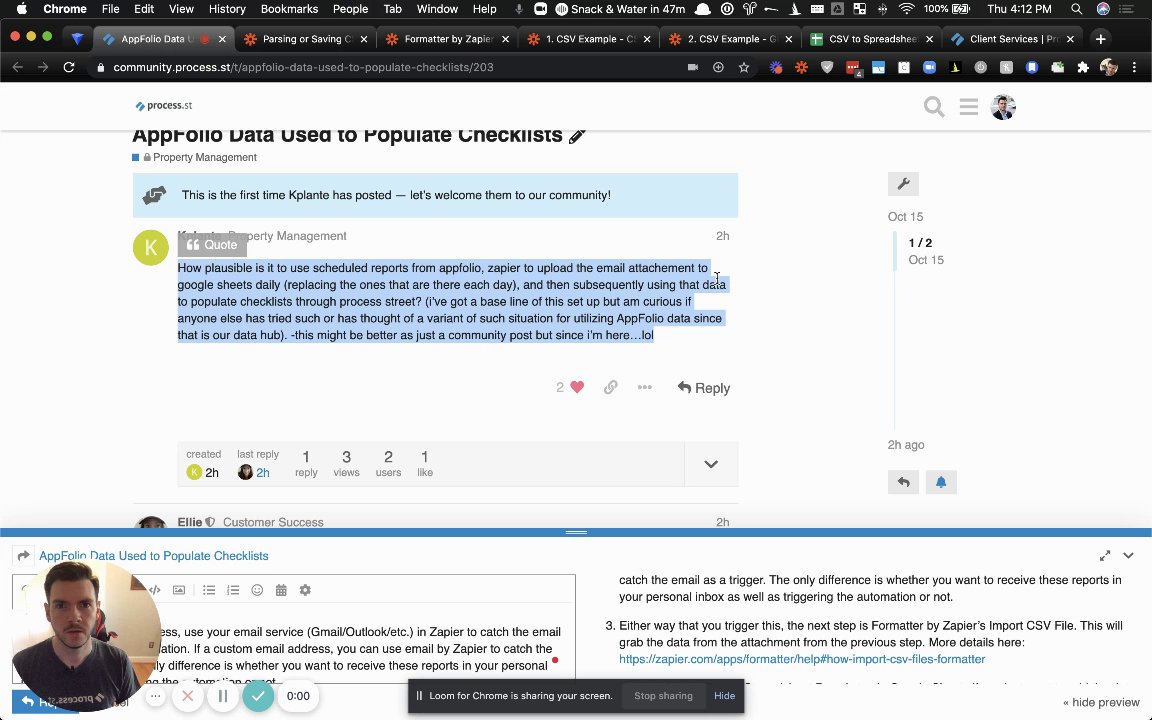This screenshot has width=1152, height=720.
Task: Open the AppFolio topic link in composer
Action: 154,555
